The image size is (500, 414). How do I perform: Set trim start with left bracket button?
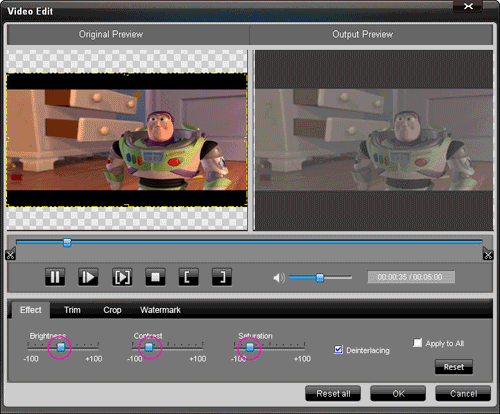(x=189, y=277)
